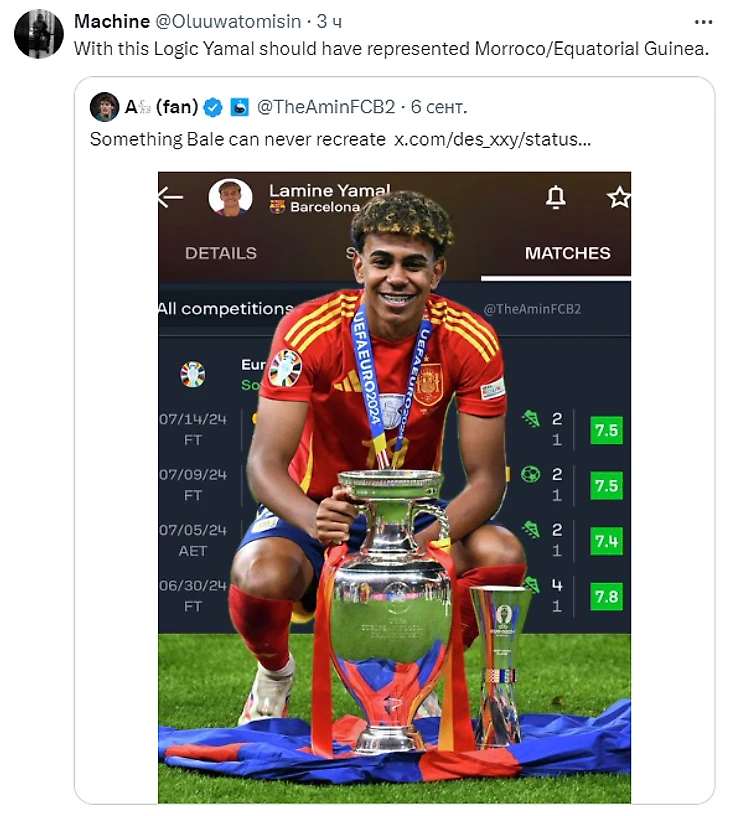Click Machine's profile avatar

tap(39, 34)
